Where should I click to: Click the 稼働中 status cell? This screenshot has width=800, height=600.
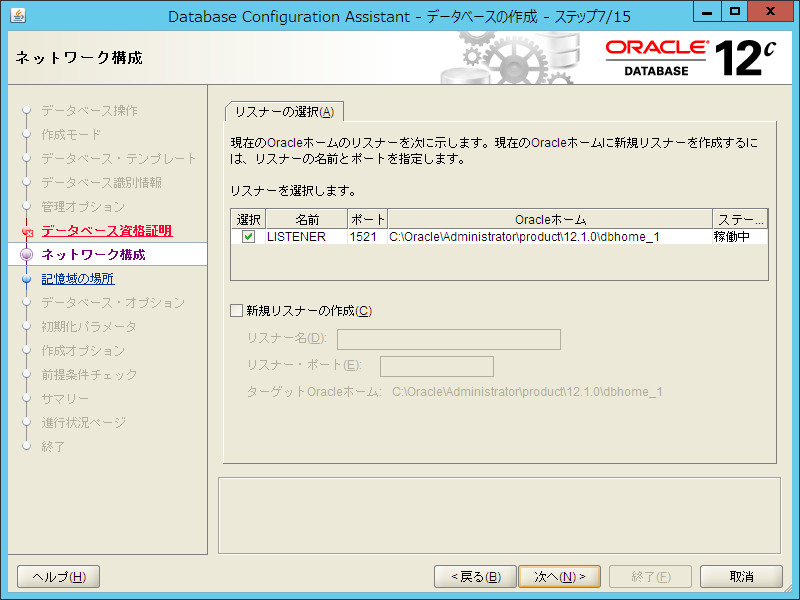pyautogui.click(x=740, y=237)
